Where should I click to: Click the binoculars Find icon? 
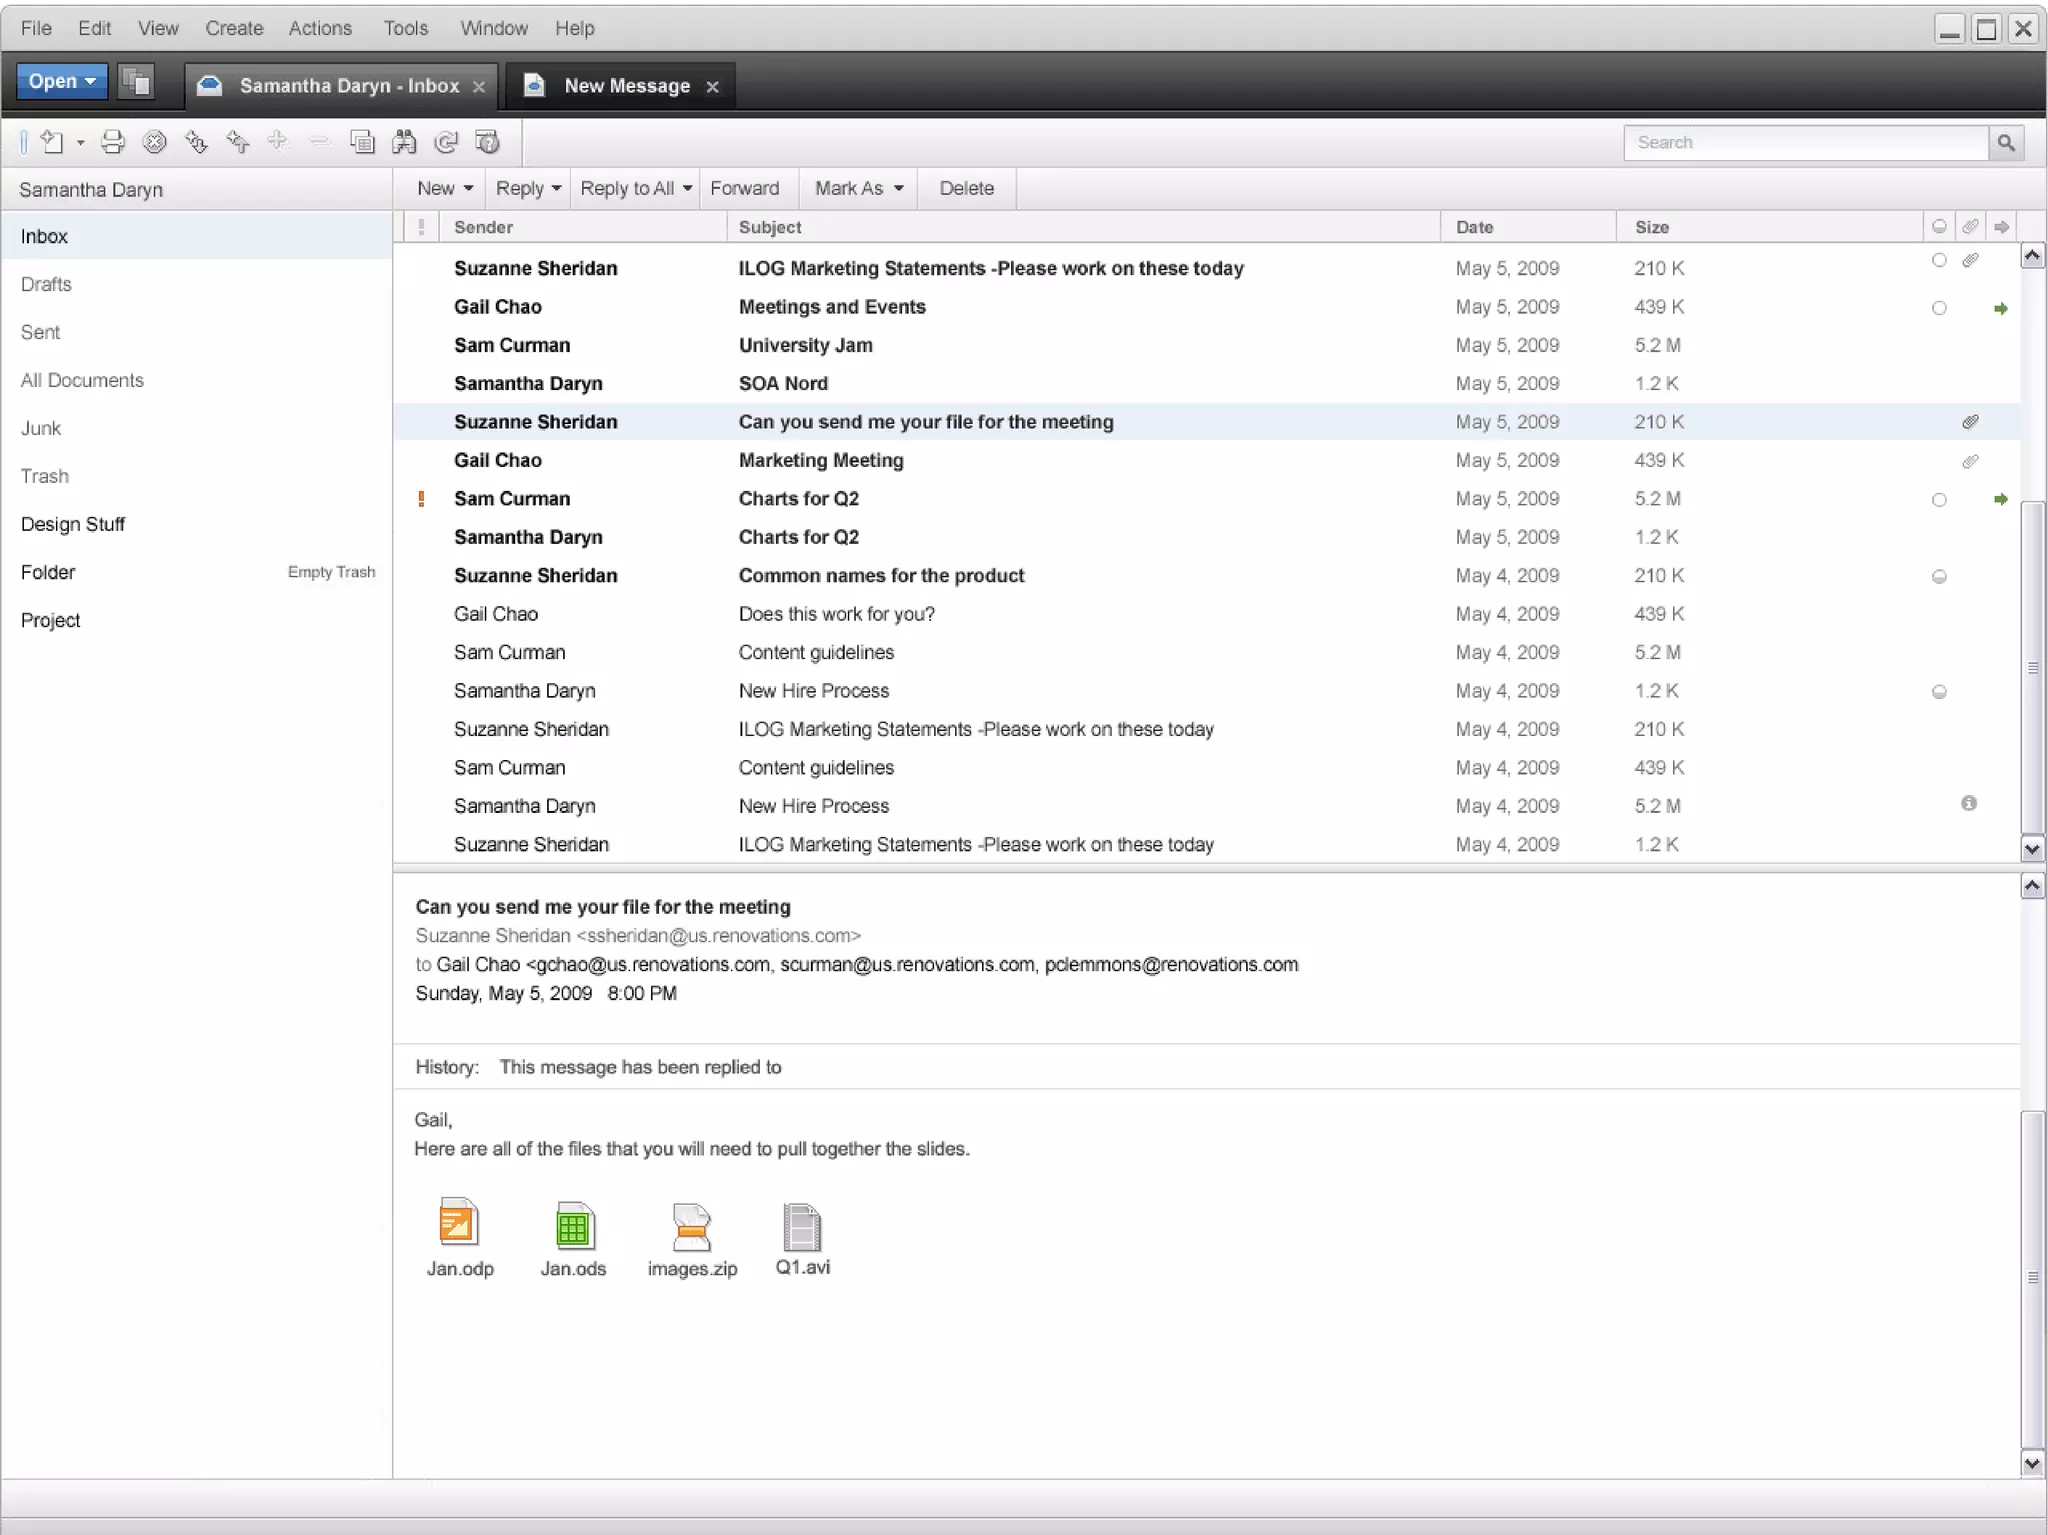(x=404, y=142)
